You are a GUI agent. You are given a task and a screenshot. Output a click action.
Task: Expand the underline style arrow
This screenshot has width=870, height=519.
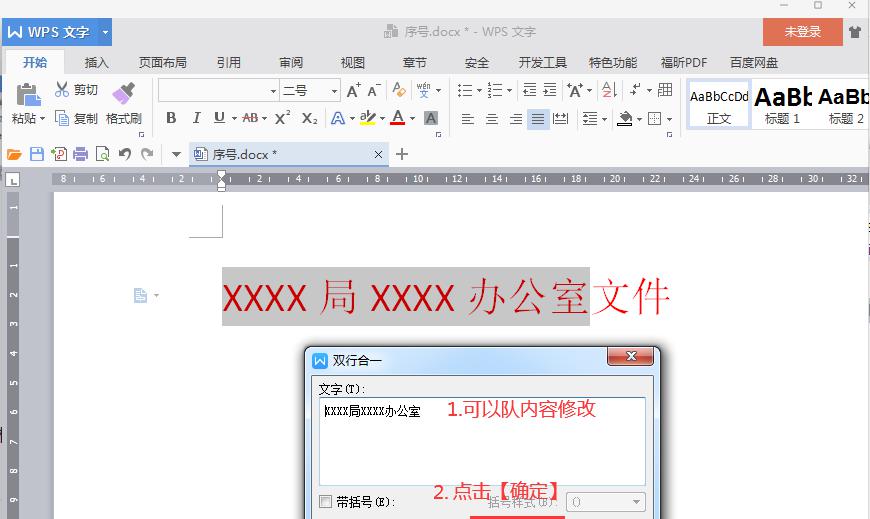[235, 119]
